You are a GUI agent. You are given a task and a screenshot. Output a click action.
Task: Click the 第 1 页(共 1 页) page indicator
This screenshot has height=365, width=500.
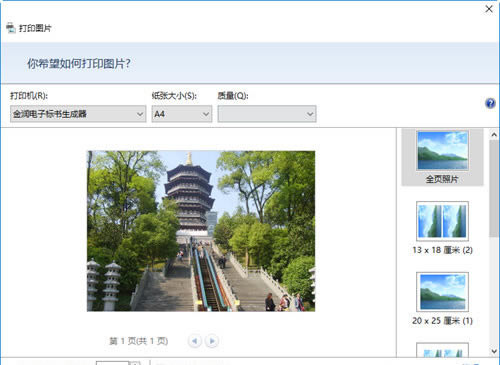click(x=139, y=341)
